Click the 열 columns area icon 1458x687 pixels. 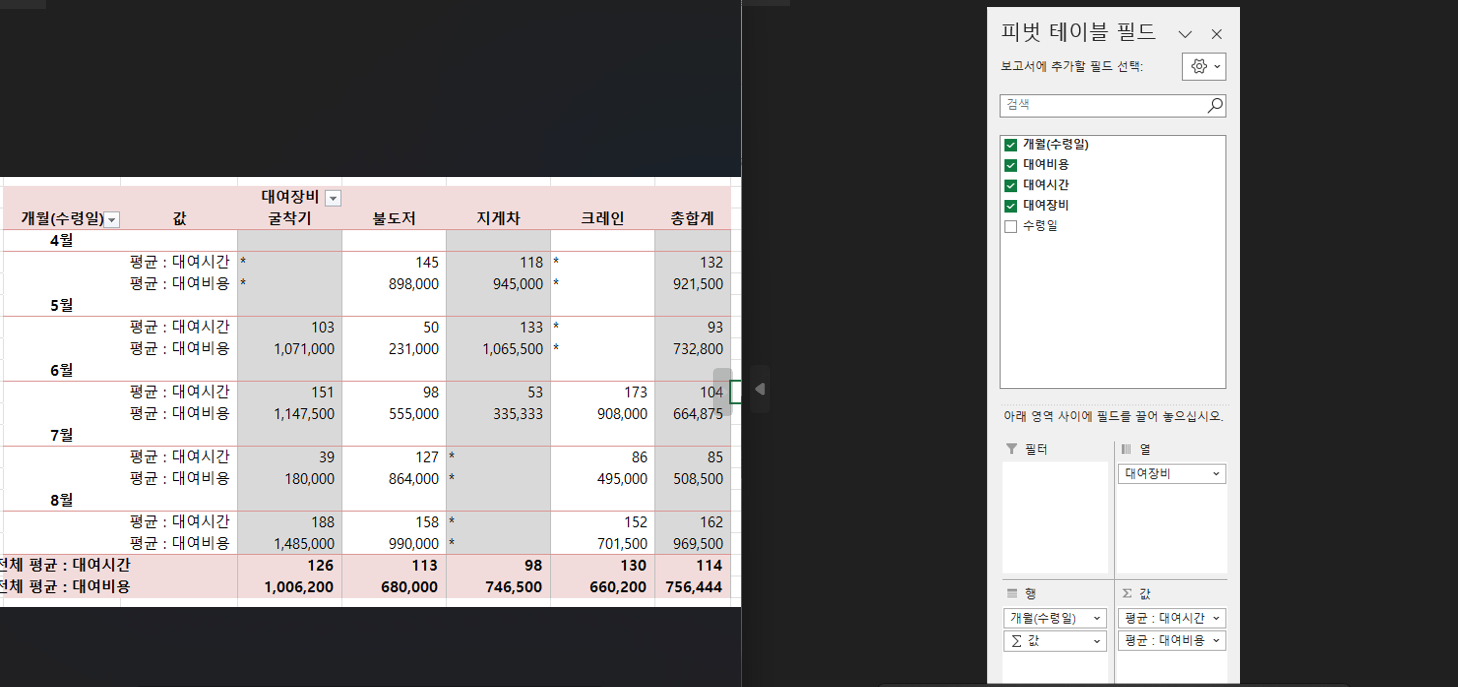pos(1126,450)
